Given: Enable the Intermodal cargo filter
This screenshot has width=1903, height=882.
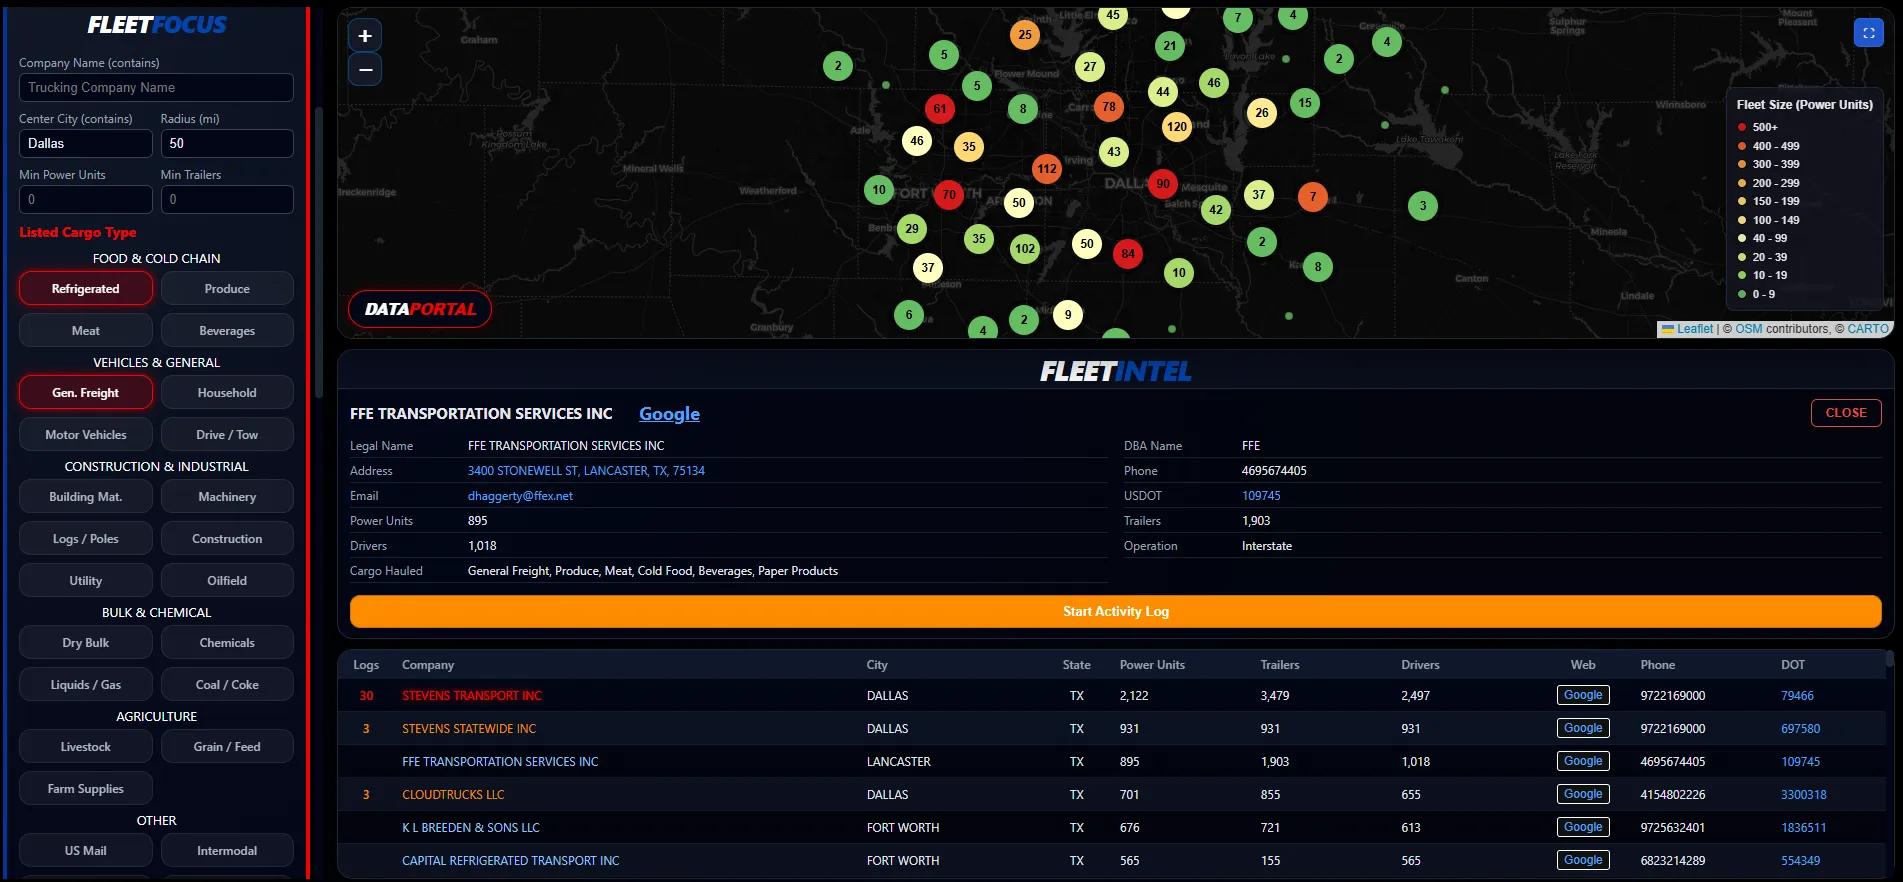Looking at the screenshot, I should pos(227,851).
